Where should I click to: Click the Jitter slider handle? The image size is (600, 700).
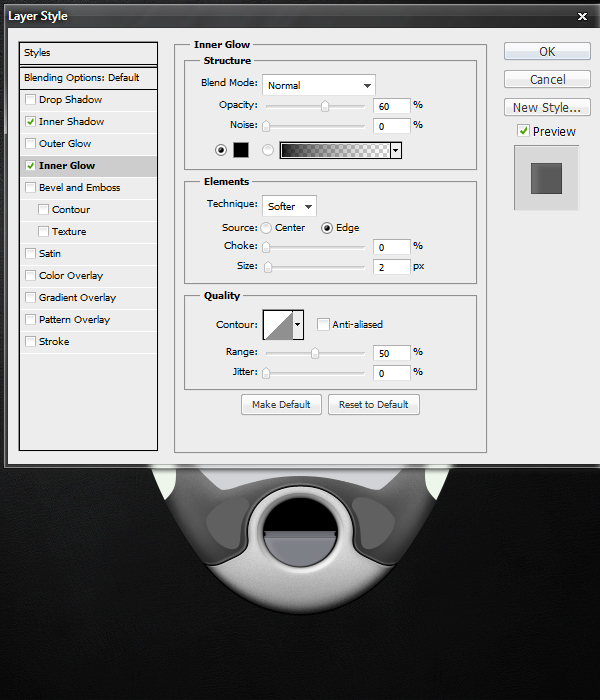point(266,373)
